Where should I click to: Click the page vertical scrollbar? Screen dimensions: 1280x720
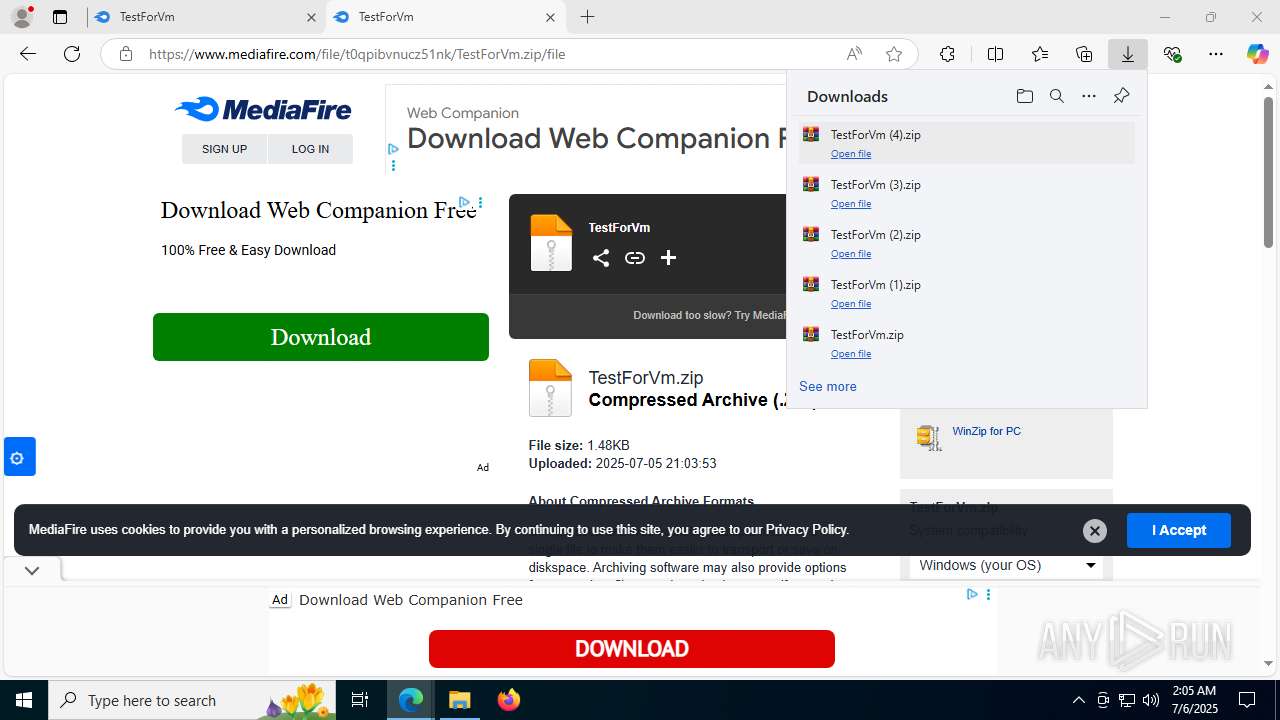tap(1268, 172)
